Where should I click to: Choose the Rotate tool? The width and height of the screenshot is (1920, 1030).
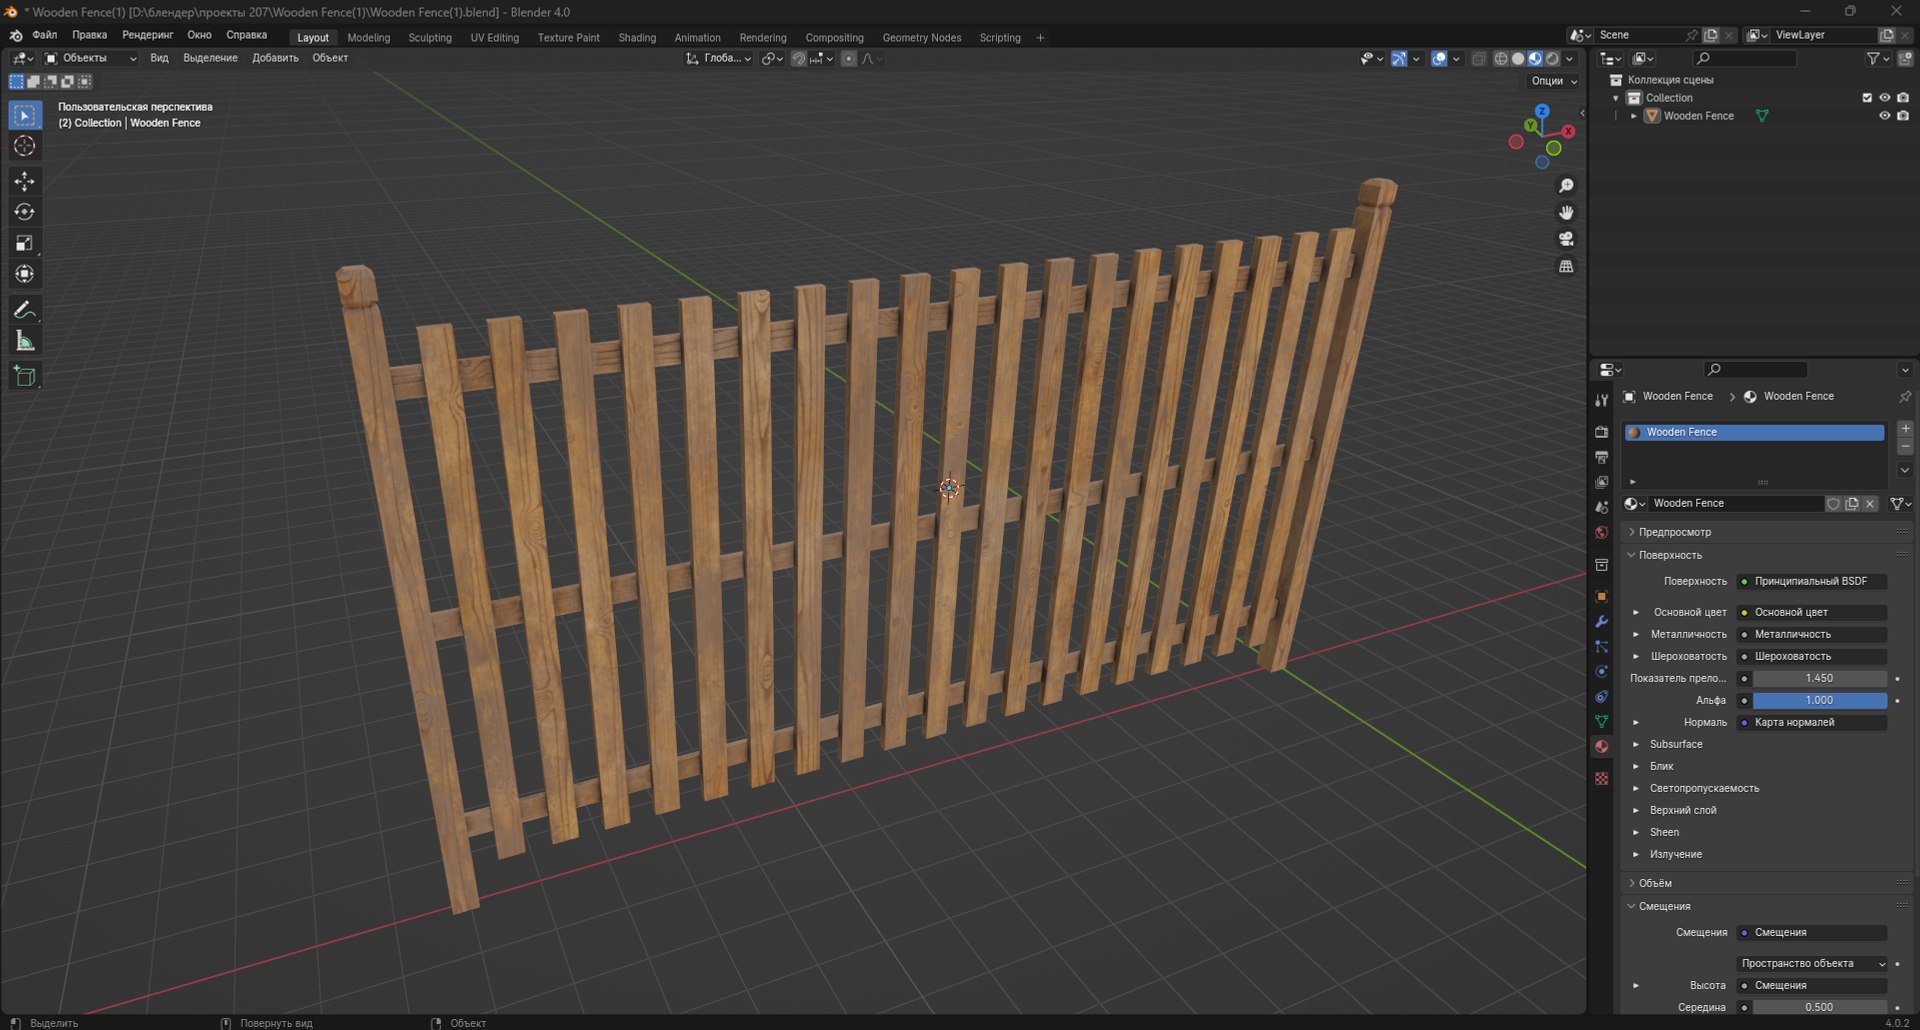pyautogui.click(x=25, y=212)
